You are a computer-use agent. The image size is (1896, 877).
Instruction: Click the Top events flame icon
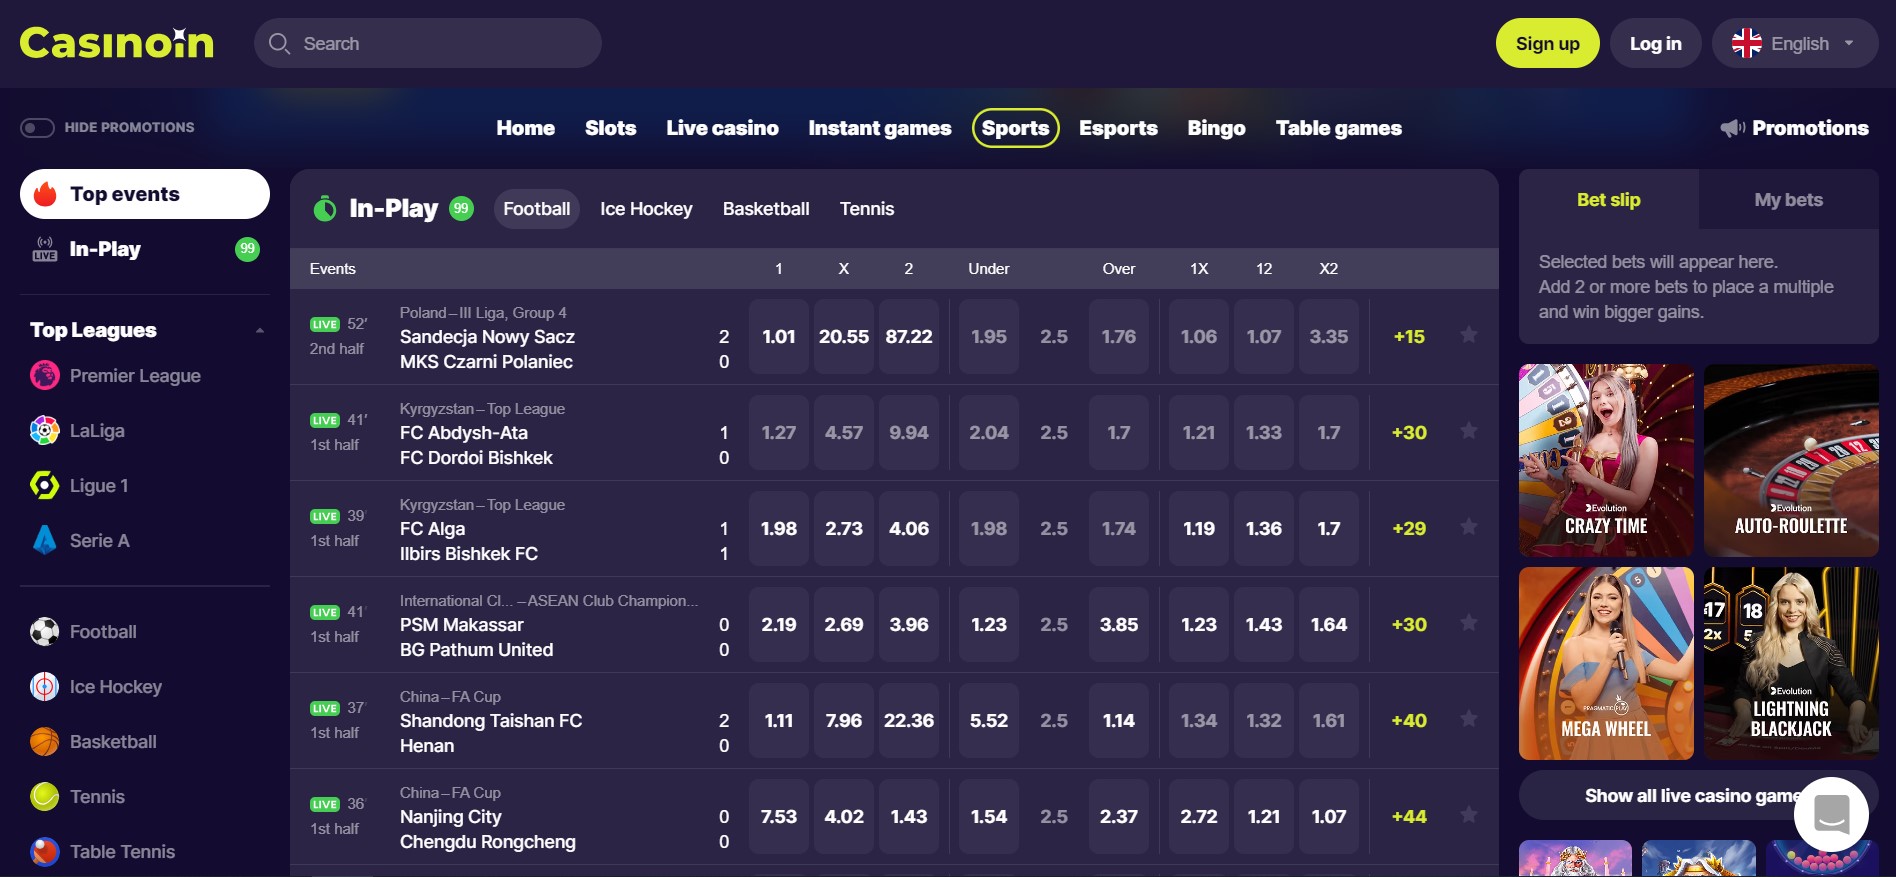45,194
